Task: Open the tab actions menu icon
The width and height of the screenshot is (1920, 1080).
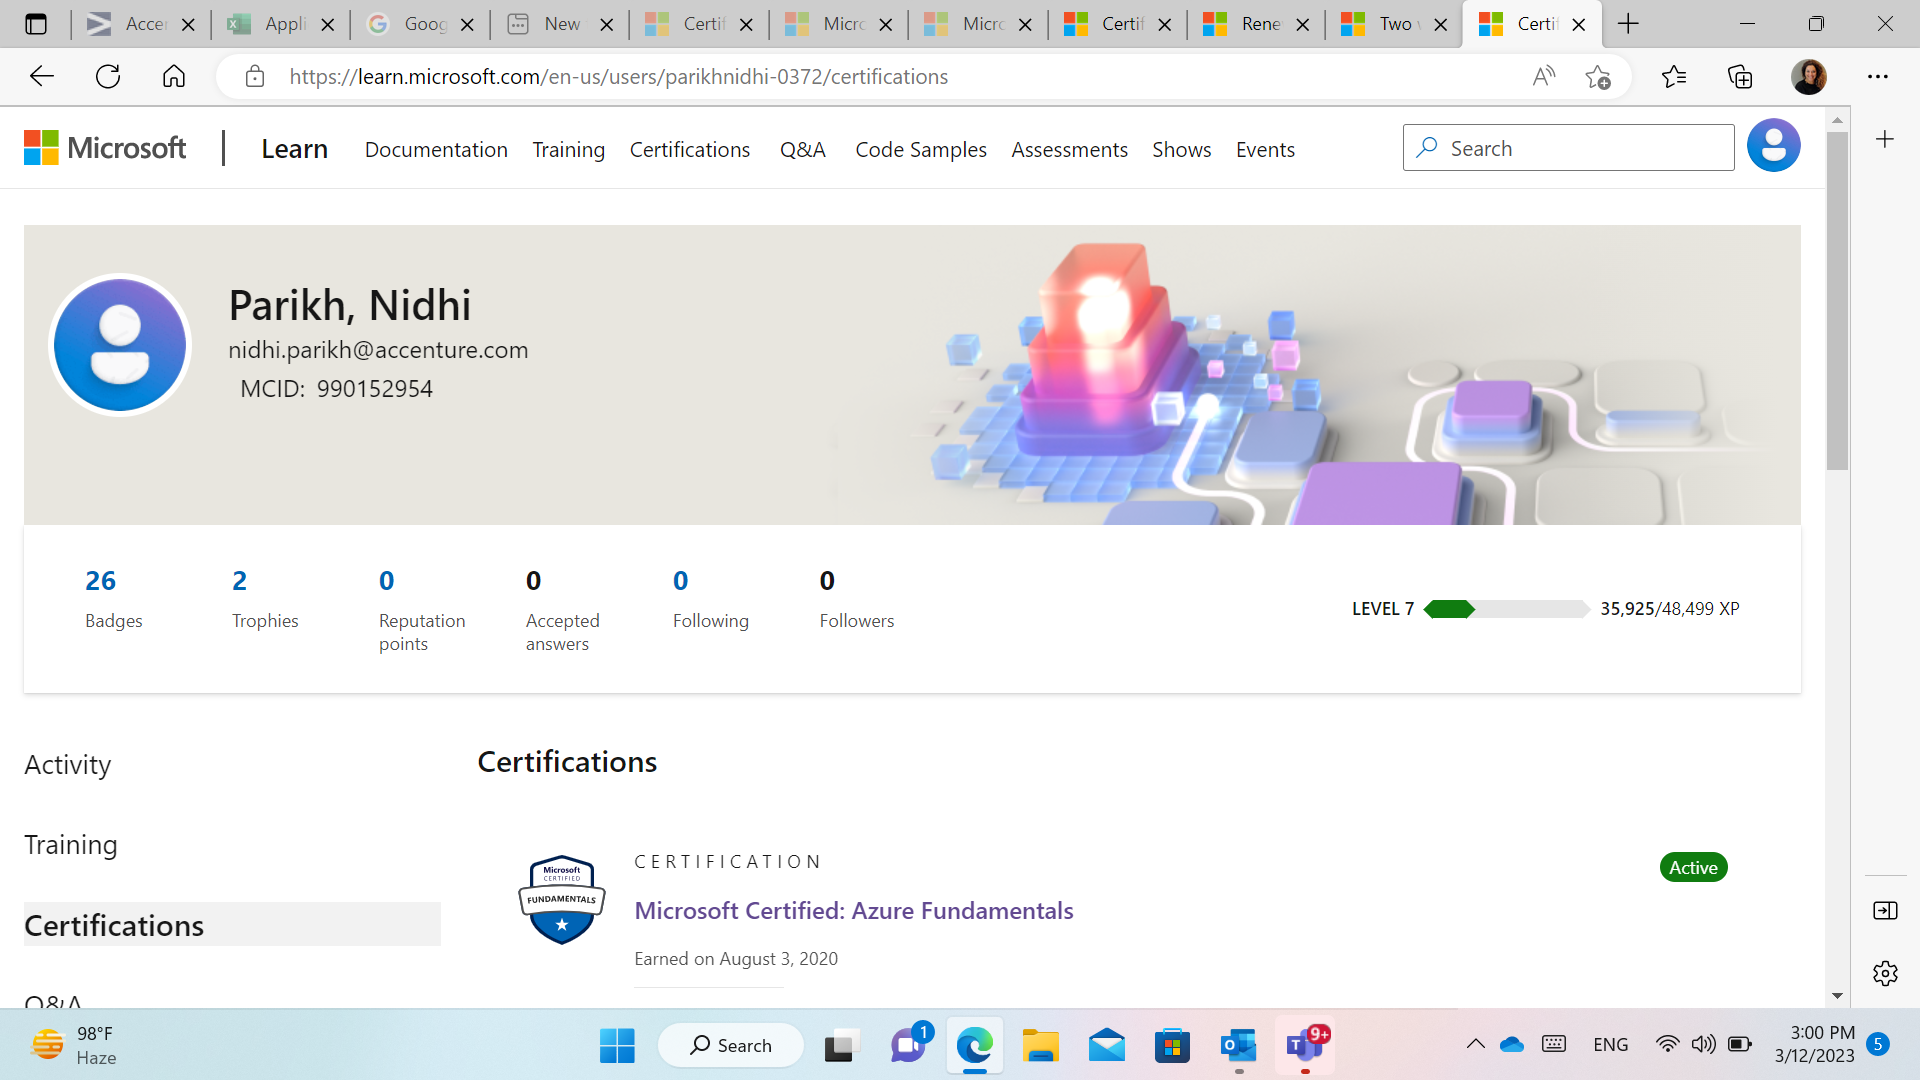Action: tap(36, 24)
